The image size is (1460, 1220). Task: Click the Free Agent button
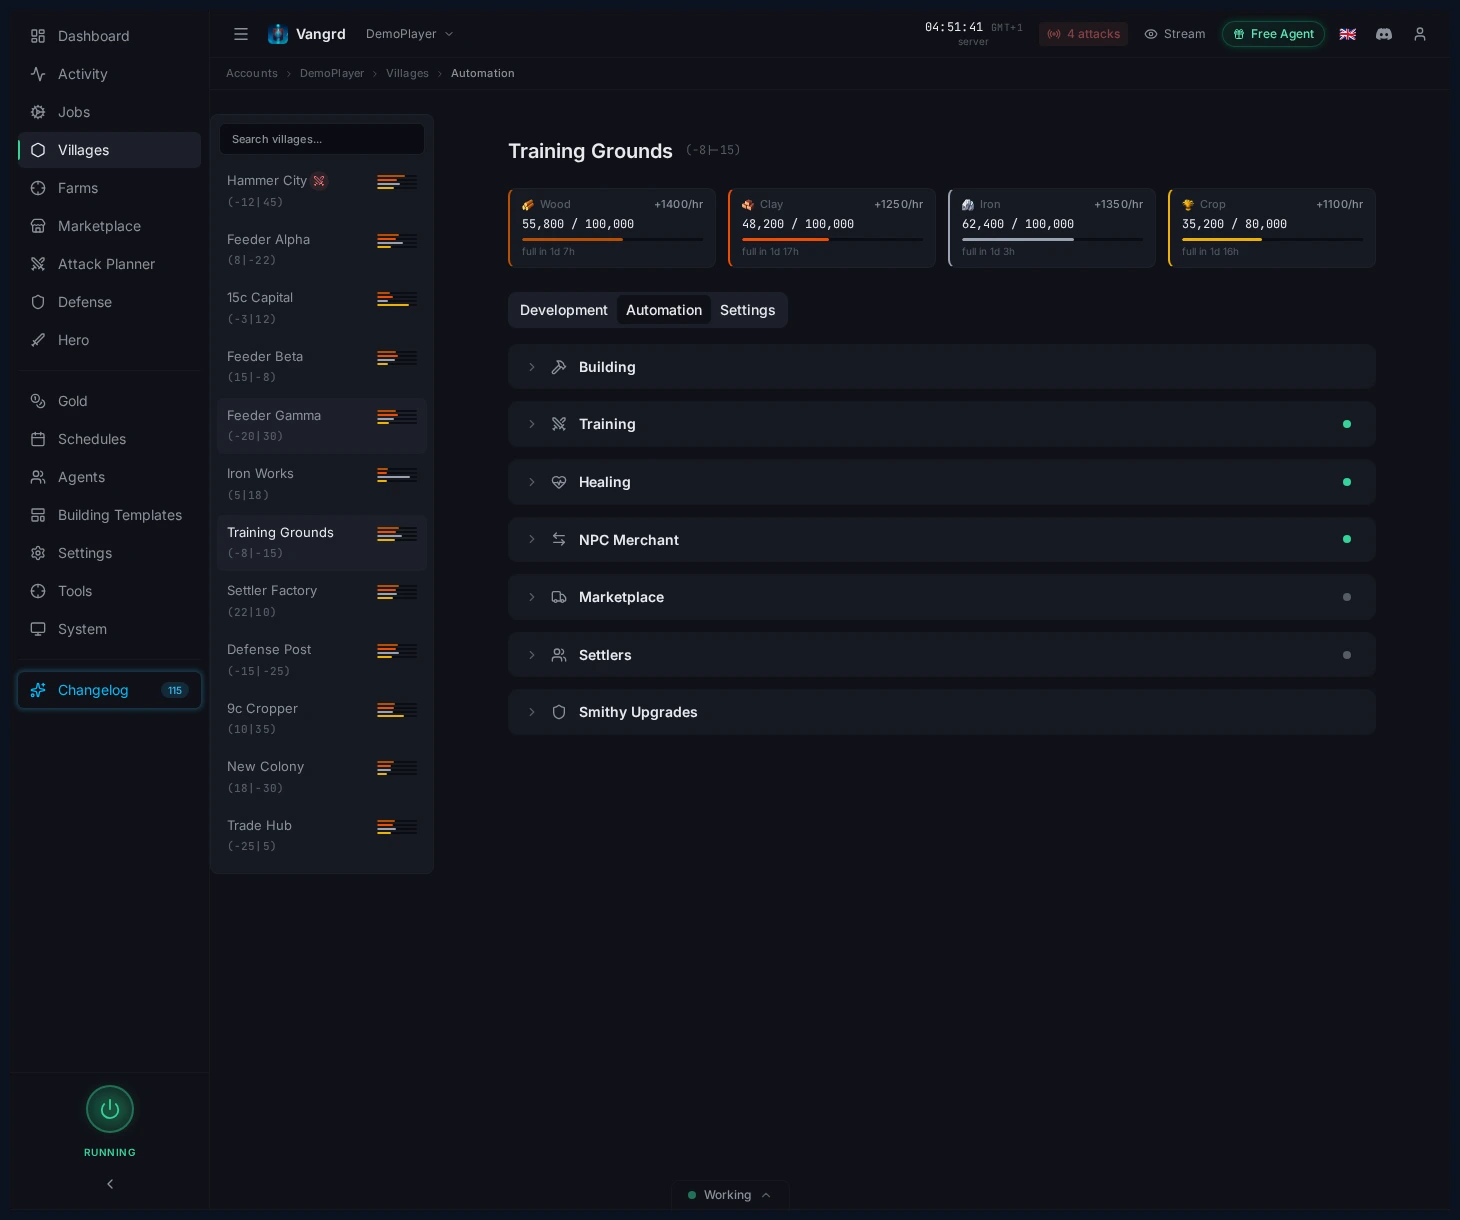click(x=1273, y=34)
